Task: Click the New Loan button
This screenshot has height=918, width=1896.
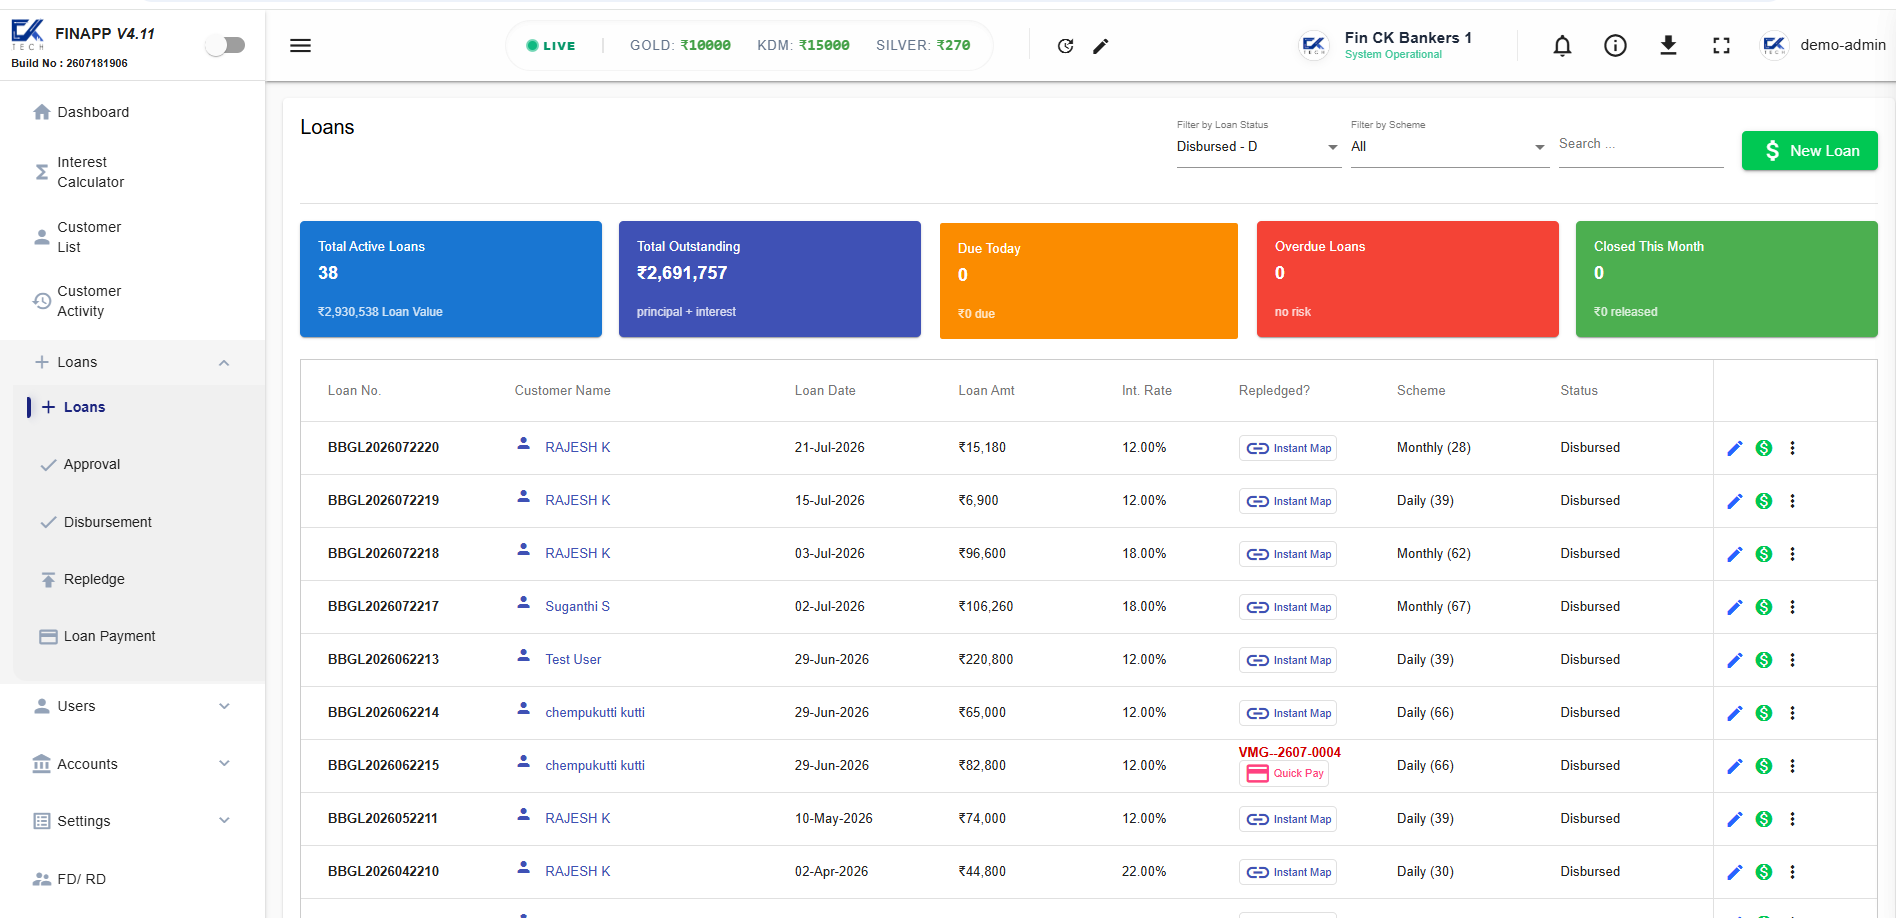Action: coord(1809,151)
